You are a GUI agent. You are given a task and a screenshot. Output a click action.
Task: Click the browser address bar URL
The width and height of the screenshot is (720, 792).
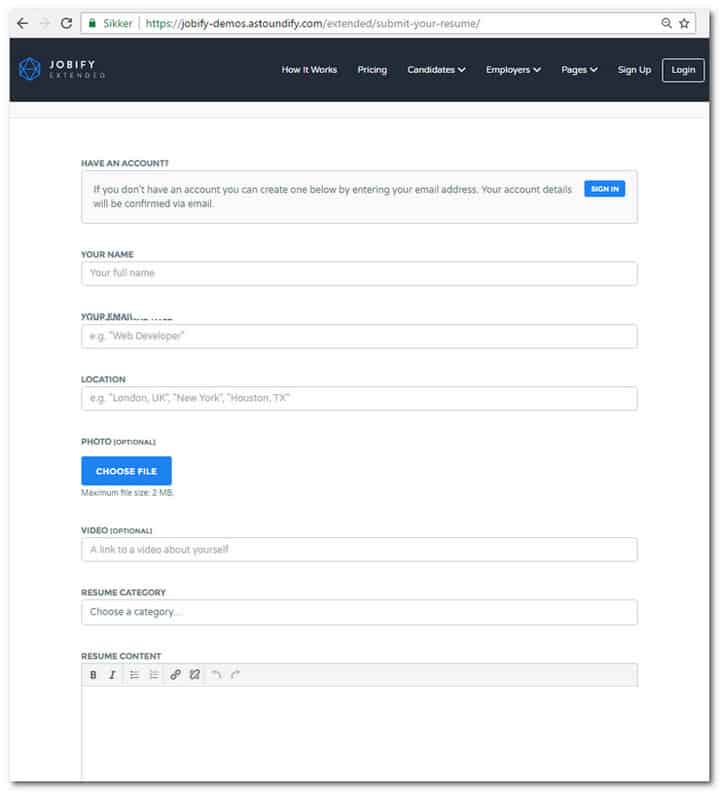[313, 23]
